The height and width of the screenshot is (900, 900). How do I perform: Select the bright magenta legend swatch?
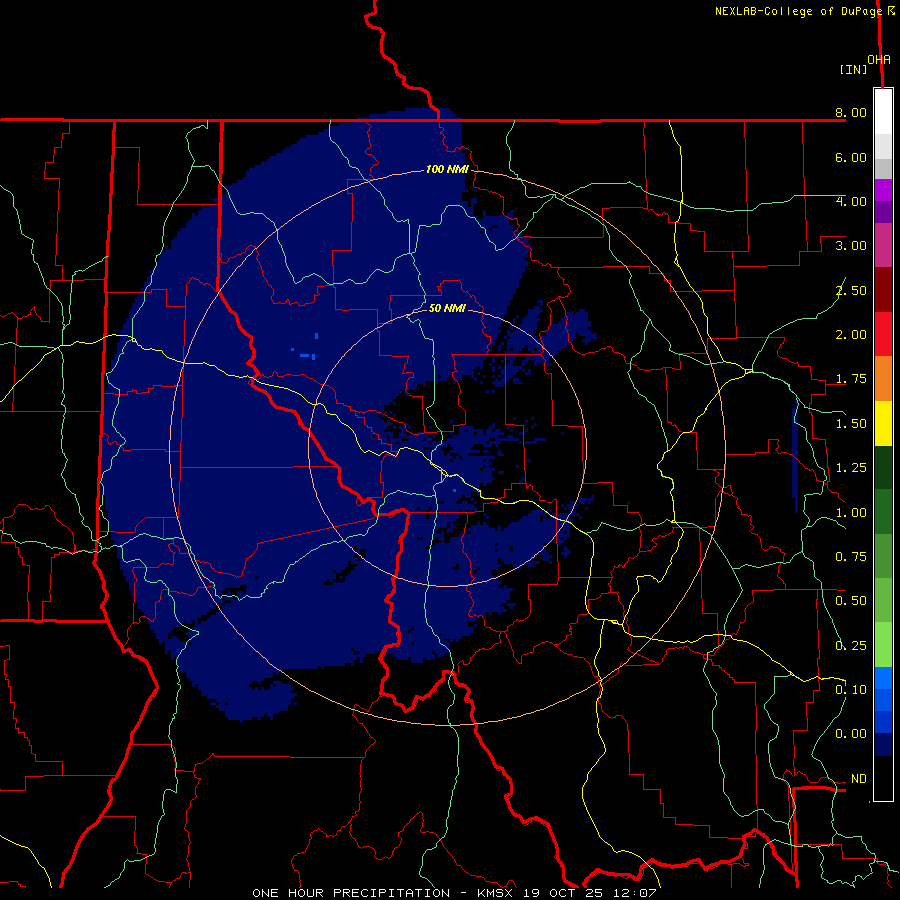883,190
